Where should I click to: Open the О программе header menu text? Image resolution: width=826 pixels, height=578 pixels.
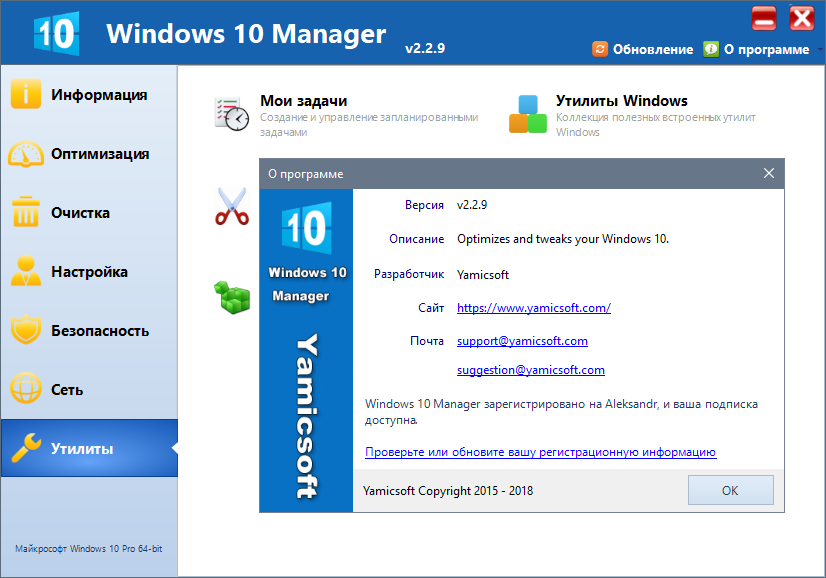[766, 50]
